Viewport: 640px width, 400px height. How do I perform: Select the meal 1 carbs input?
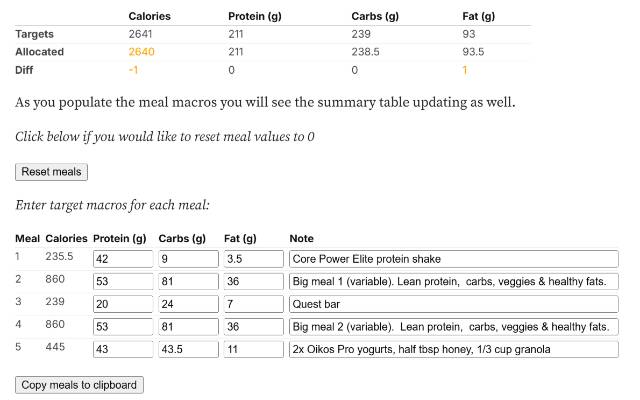tap(188, 259)
